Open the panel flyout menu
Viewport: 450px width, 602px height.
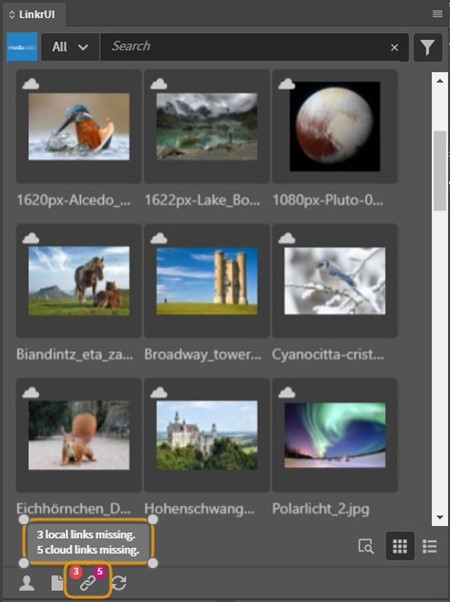click(x=437, y=14)
